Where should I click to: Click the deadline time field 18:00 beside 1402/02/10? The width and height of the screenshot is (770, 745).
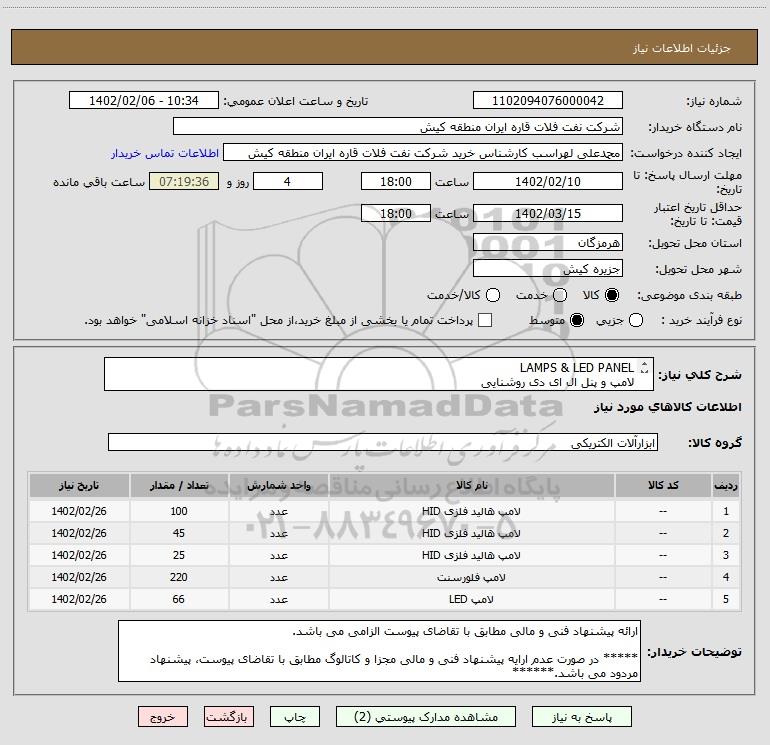(x=396, y=181)
